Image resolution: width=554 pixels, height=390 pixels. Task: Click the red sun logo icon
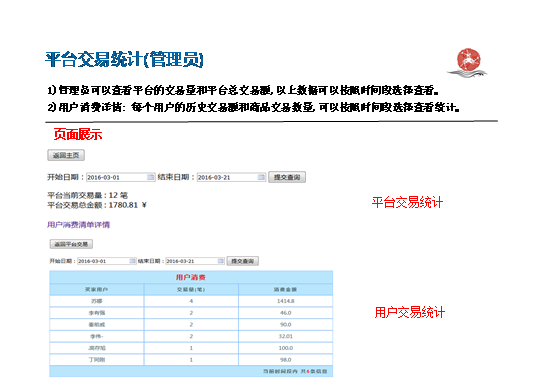468,61
